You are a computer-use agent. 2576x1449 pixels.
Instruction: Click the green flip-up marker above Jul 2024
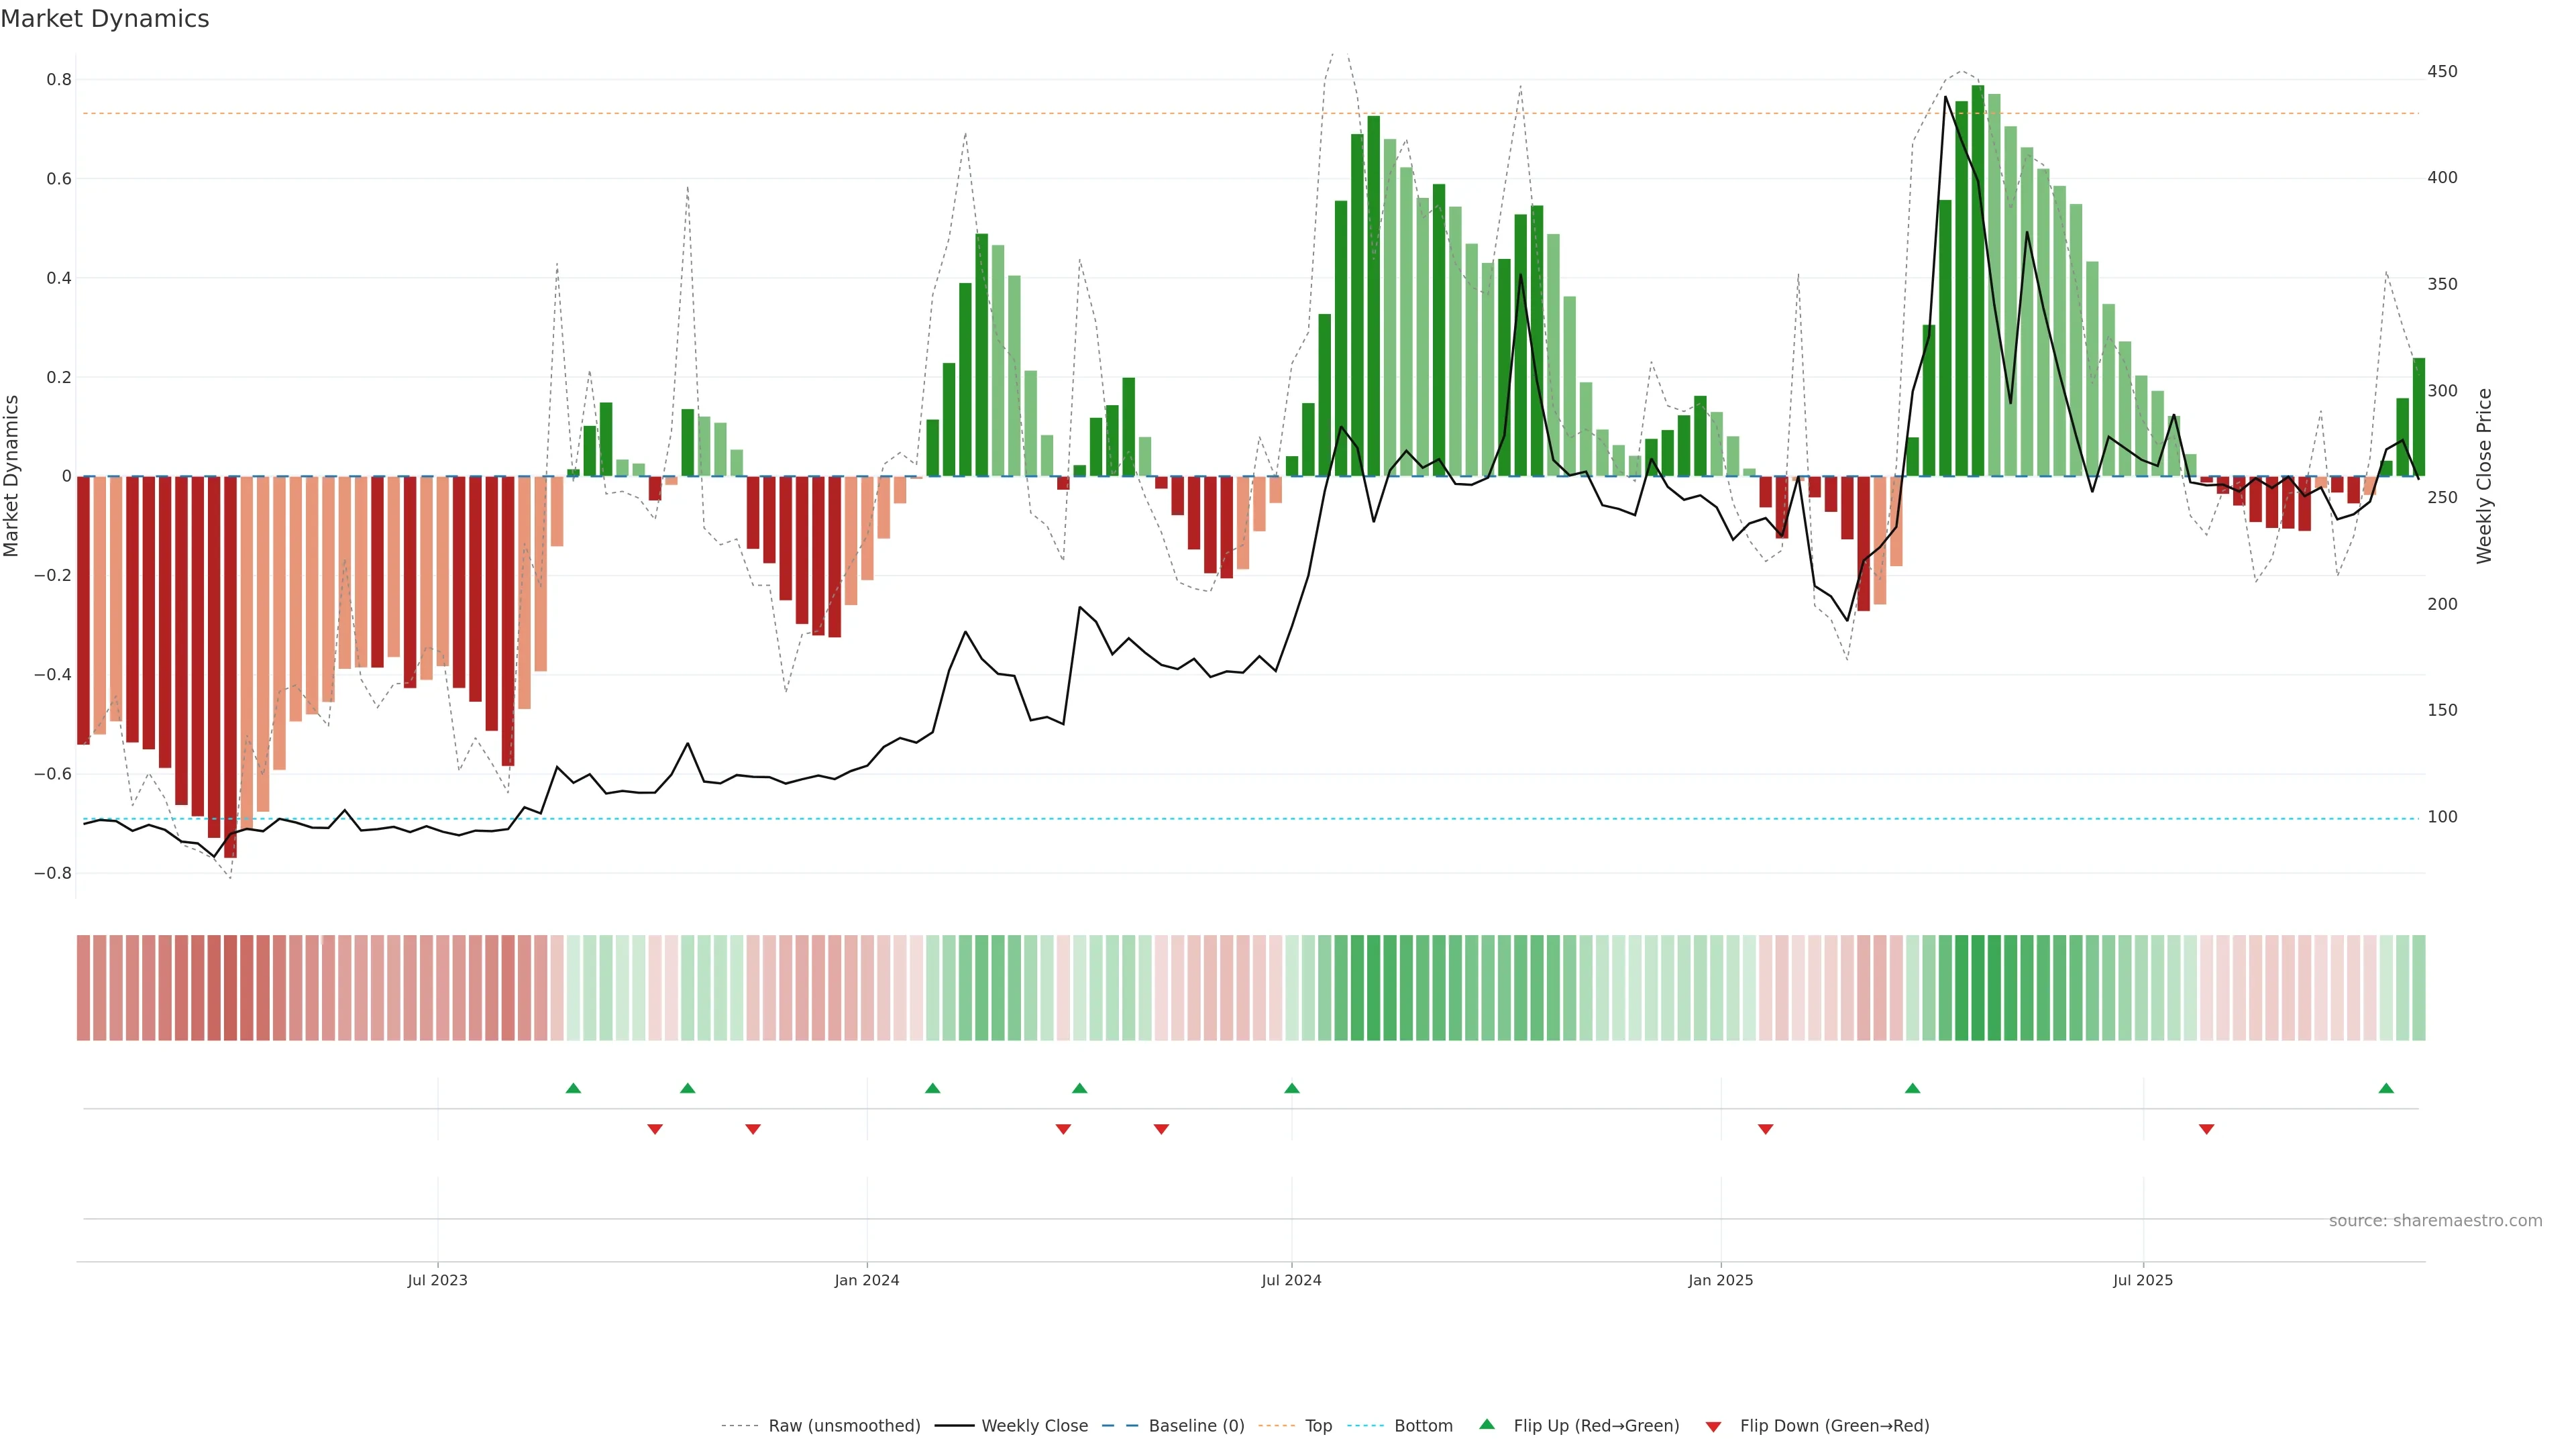1292,1088
